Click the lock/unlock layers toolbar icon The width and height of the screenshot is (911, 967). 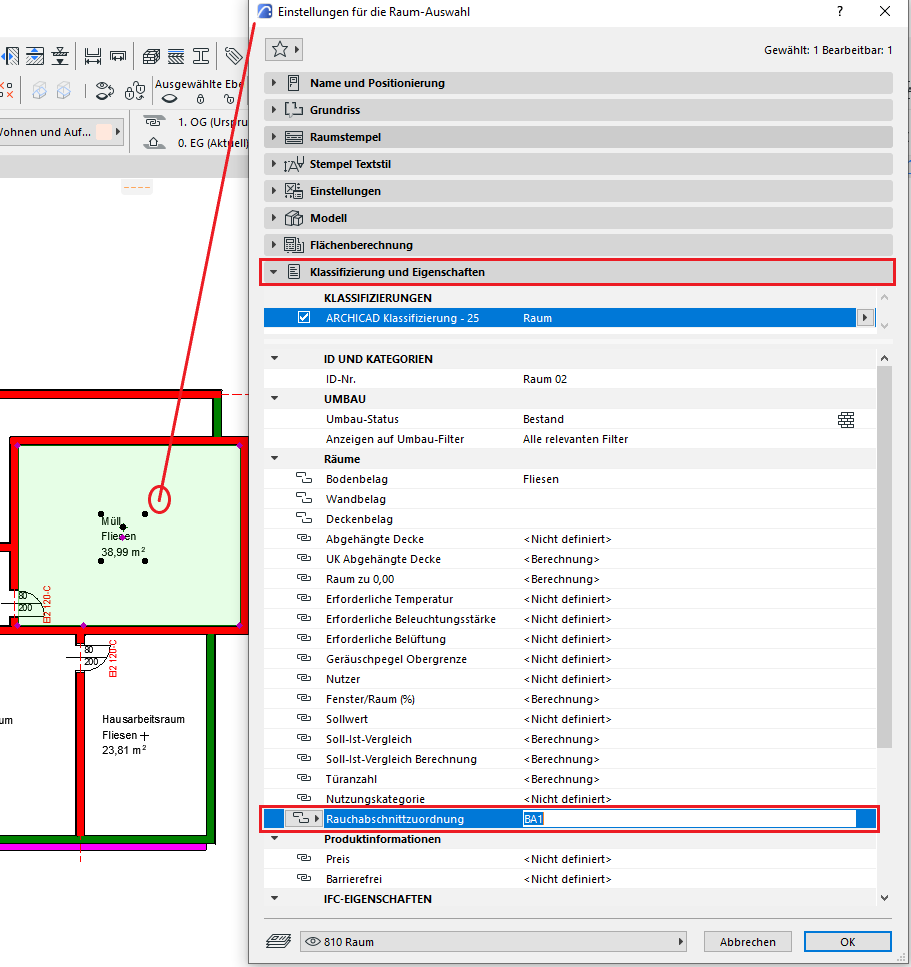[135, 92]
